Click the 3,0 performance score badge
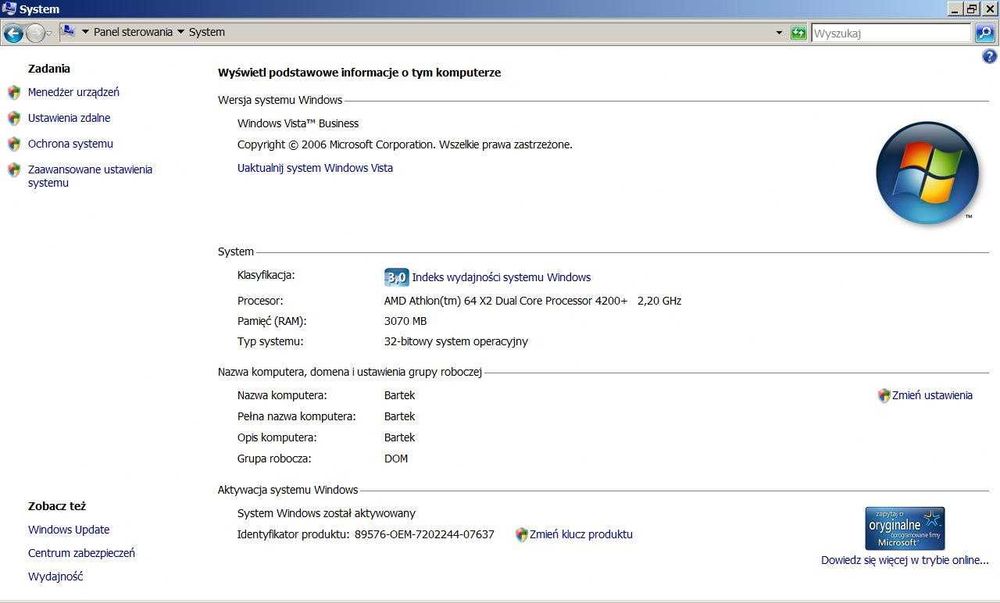The height and width of the screenshot is (603, 1000). (x=396, y=277)
